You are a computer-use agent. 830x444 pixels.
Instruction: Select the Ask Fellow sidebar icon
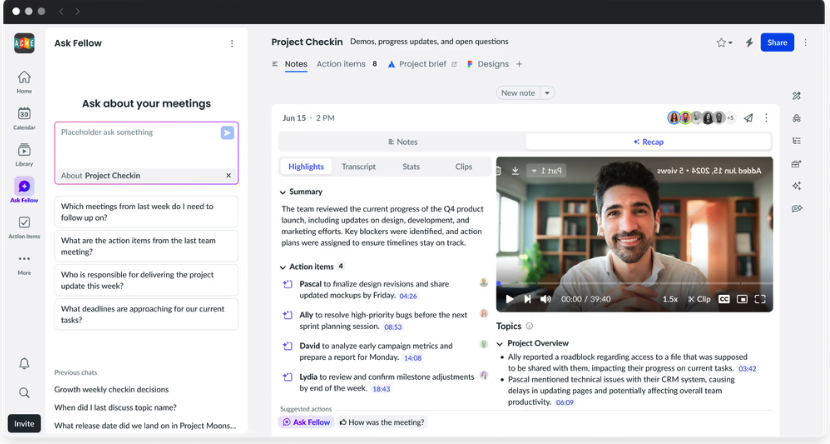click(24, 191)
